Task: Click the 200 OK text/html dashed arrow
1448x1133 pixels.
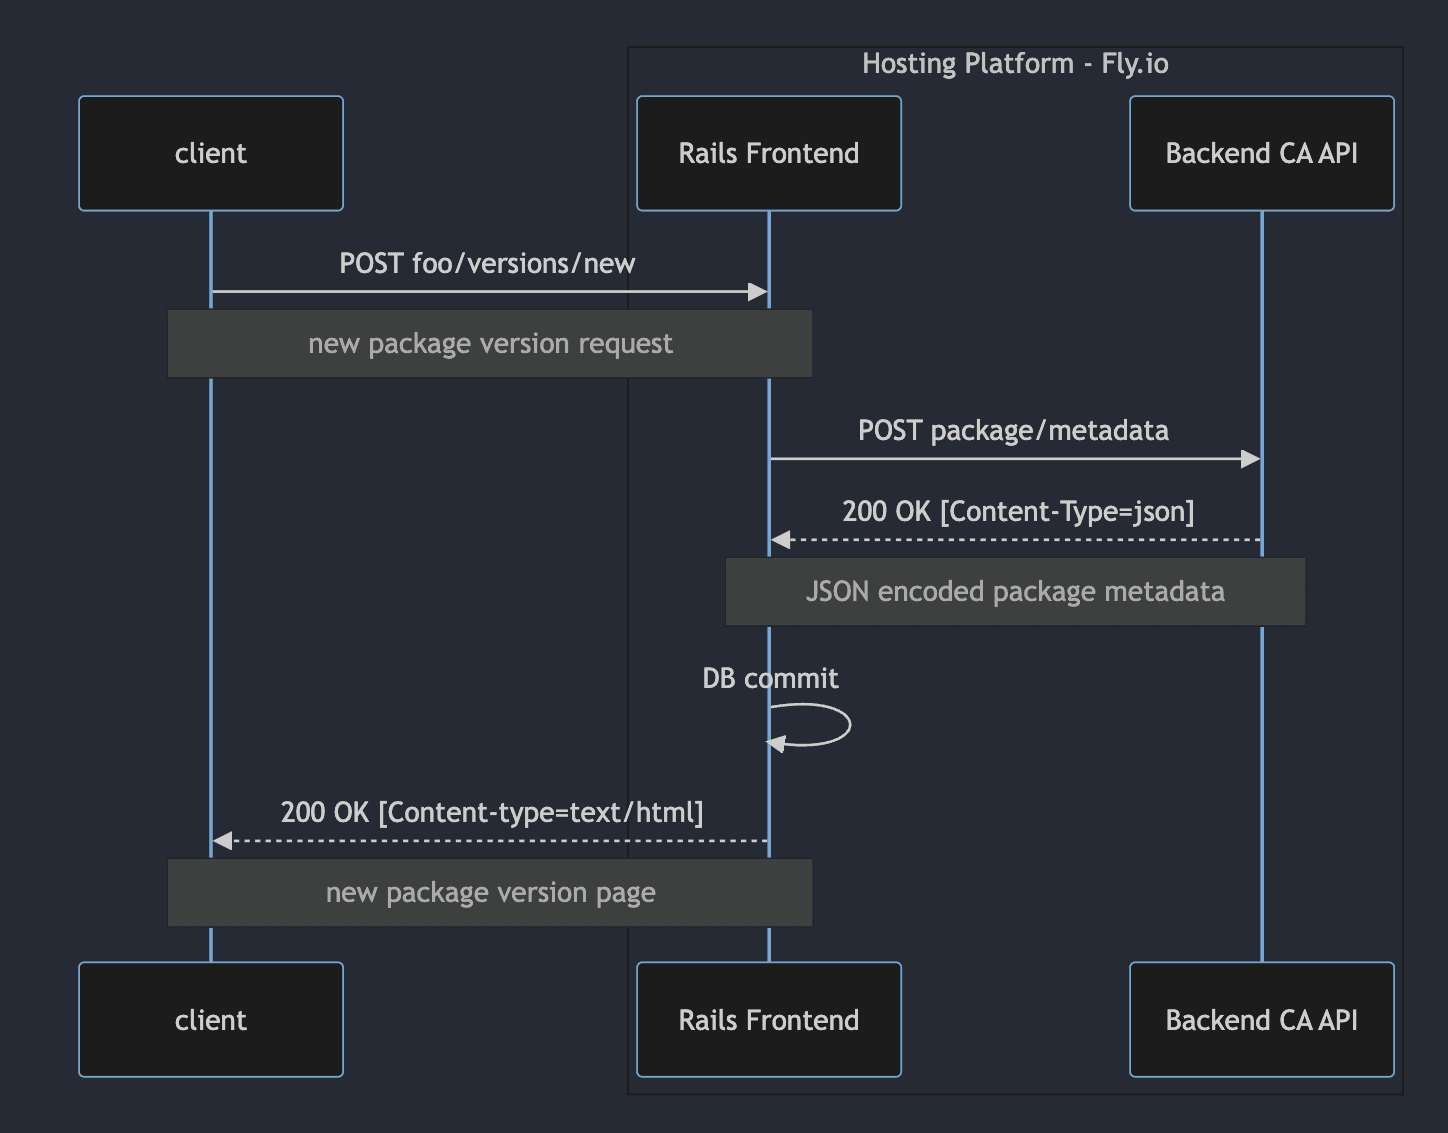Action: [490, 840]
